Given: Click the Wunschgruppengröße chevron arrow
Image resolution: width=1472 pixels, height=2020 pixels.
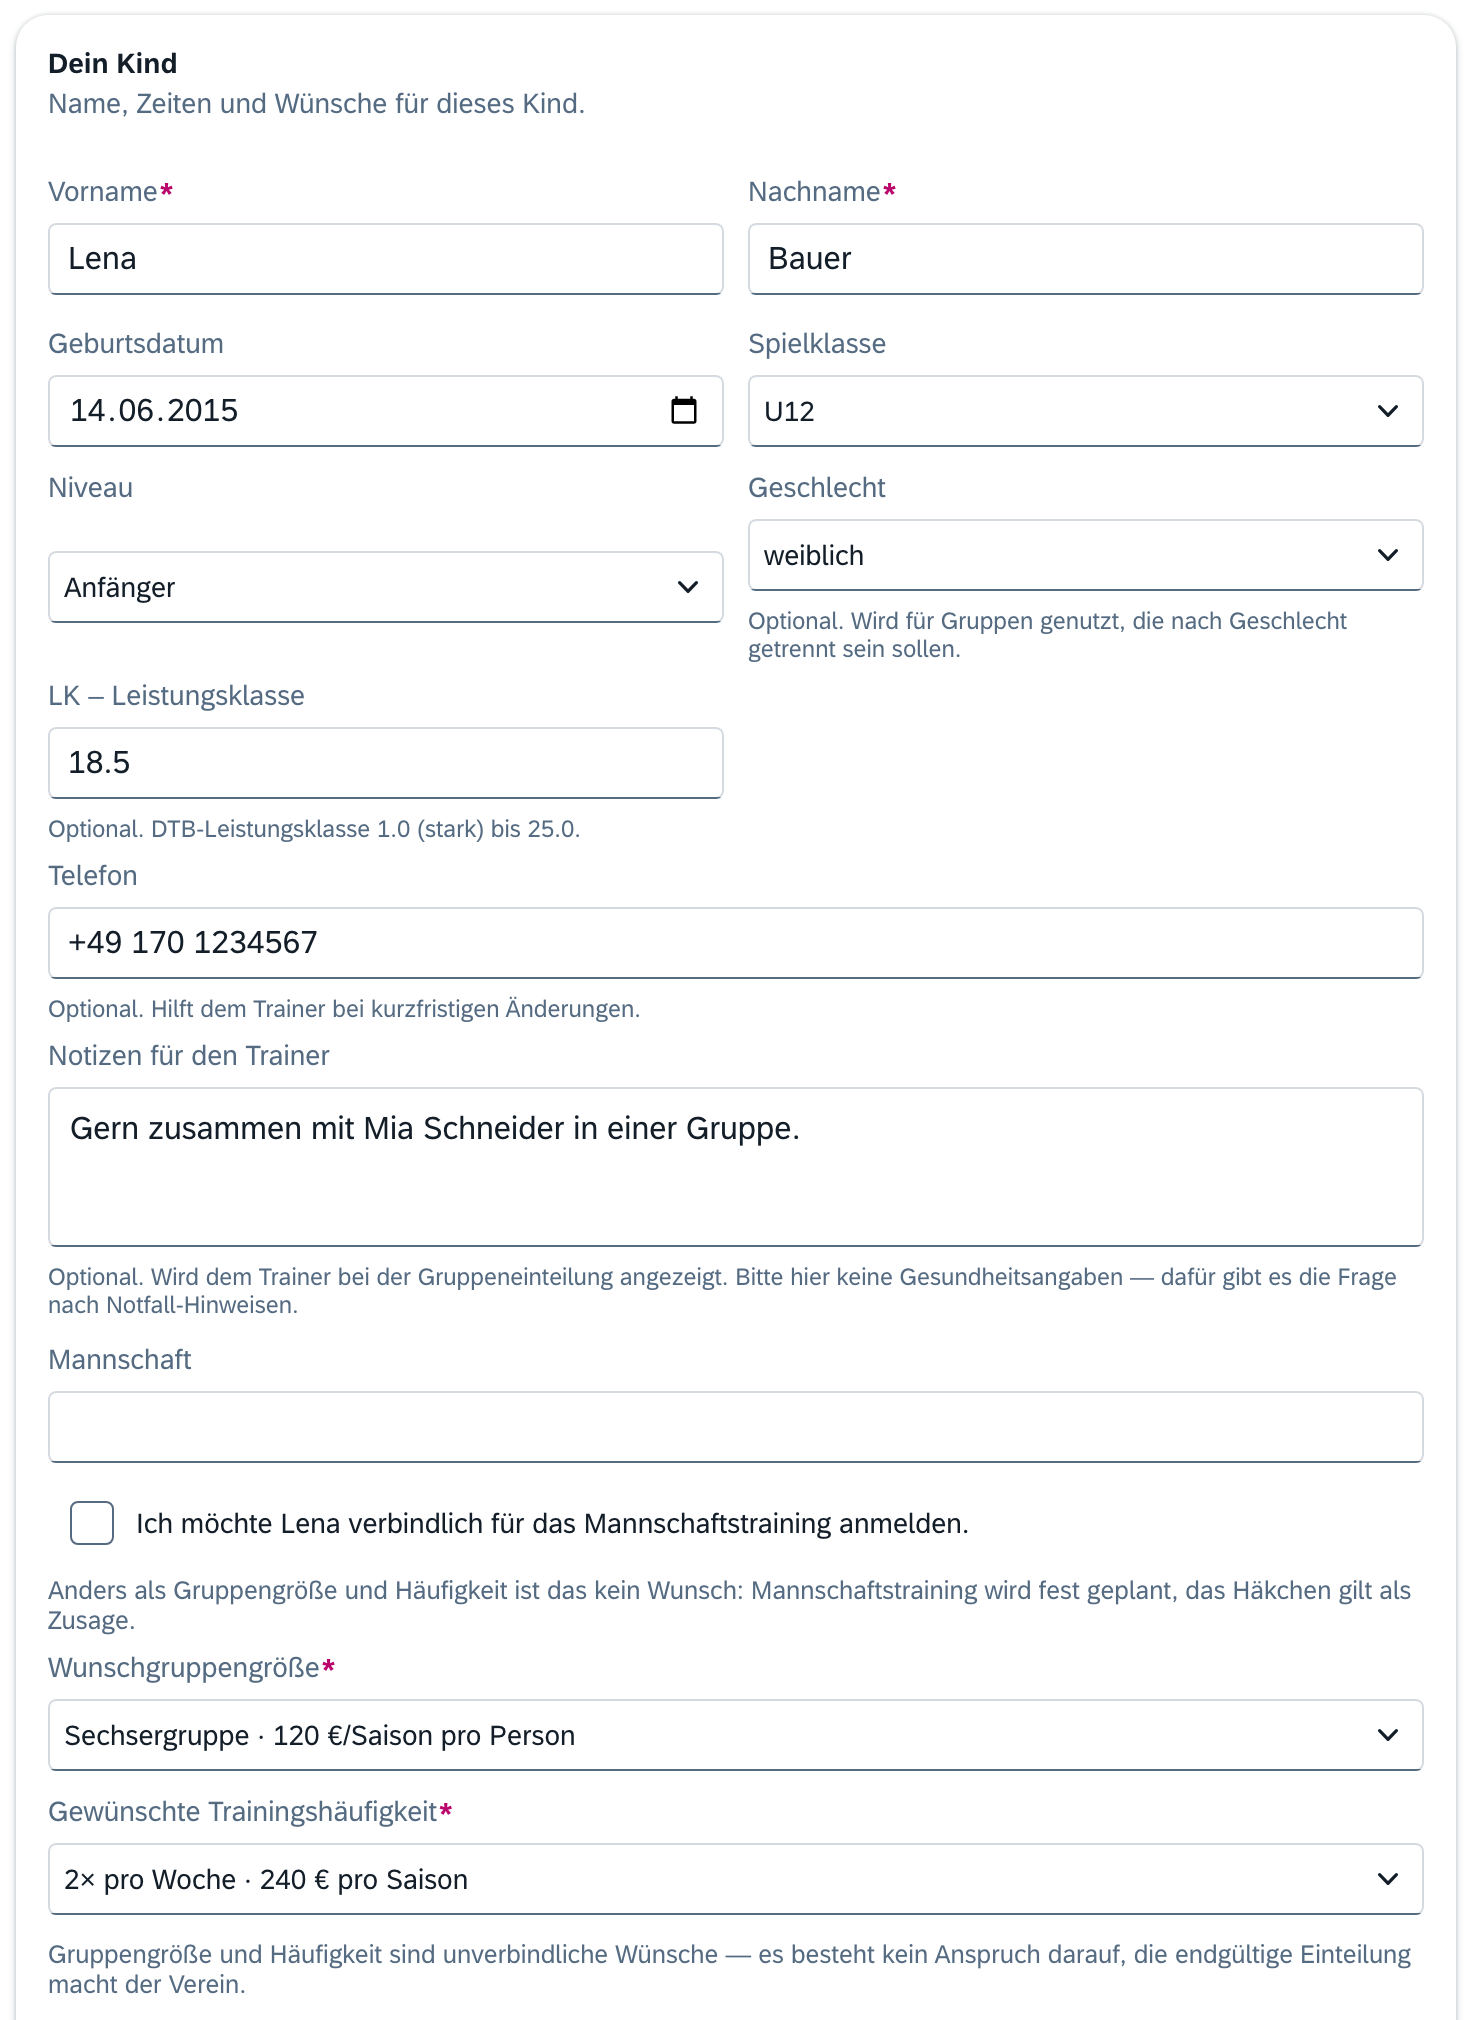Looking at the screenshot, I should pos(1388,1735).
